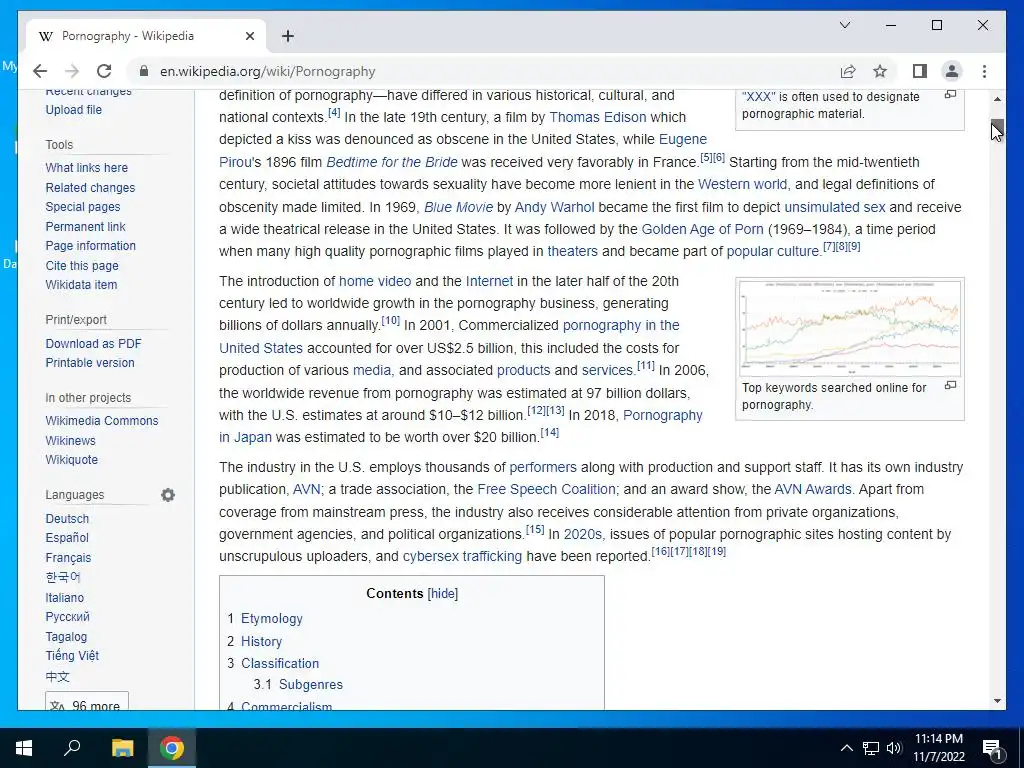Jump to the Subgenres subsection

[311, 684]
